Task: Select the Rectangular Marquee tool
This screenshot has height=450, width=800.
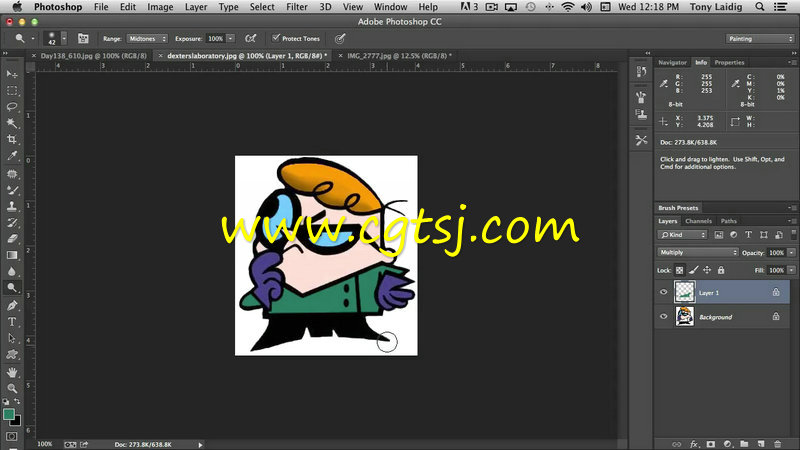Action: 12,91
